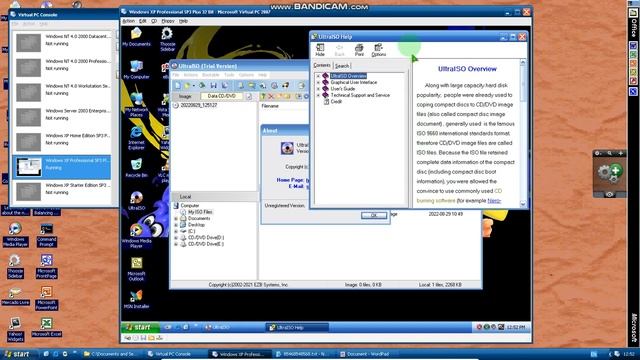
Task: Select the Contents tab in Help
Action: [322, 65]
